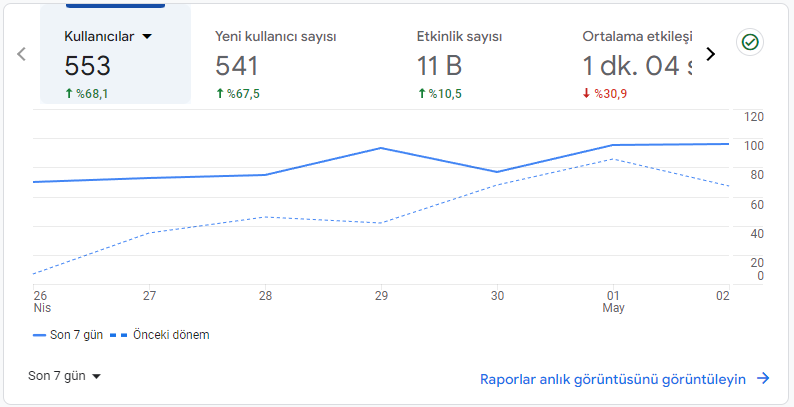The width and height of the screenshot is (794, 407).
Task: Open the Son 7 gün date range dropdown
Action: 64,376
